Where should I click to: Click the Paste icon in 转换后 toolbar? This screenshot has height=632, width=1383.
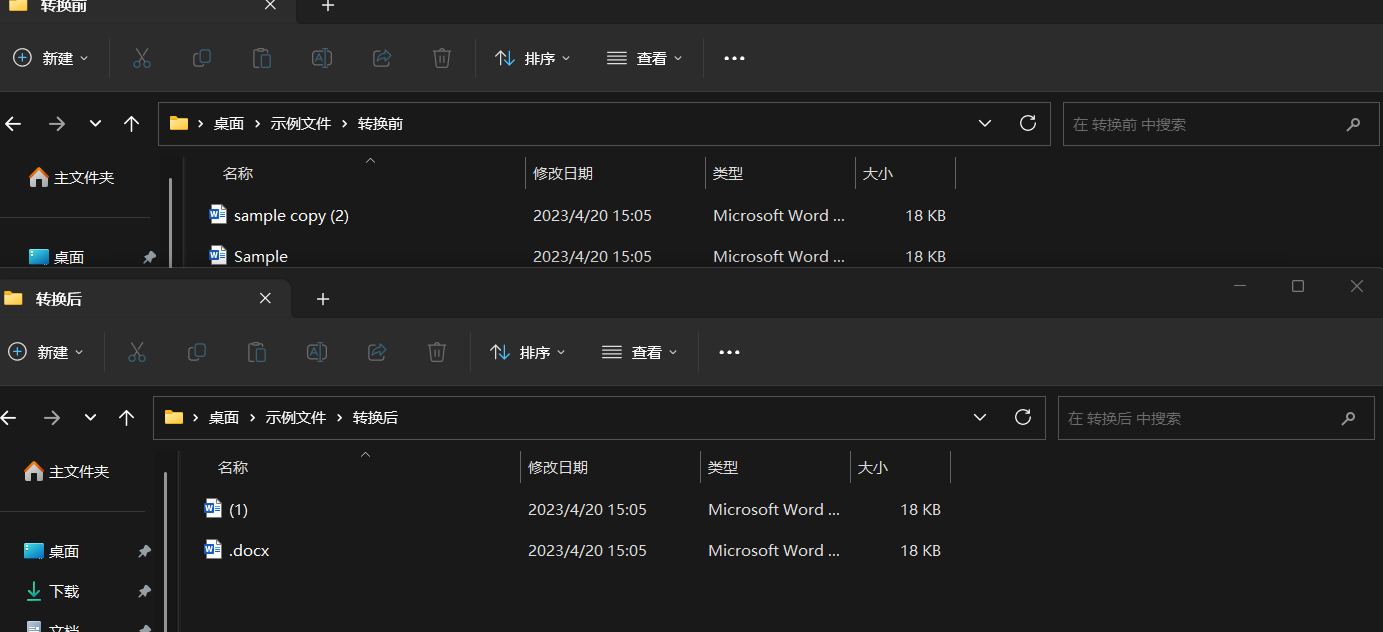point(256,351)
